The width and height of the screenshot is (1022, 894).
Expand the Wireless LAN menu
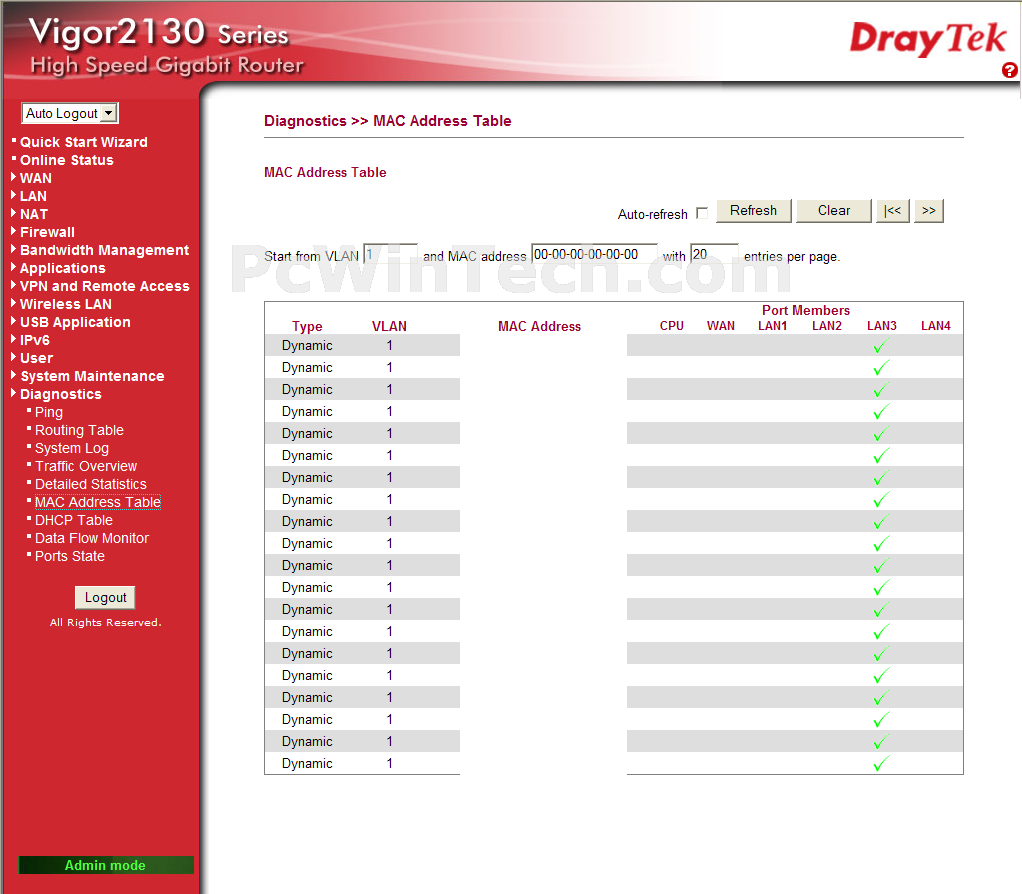pos(65,304)
